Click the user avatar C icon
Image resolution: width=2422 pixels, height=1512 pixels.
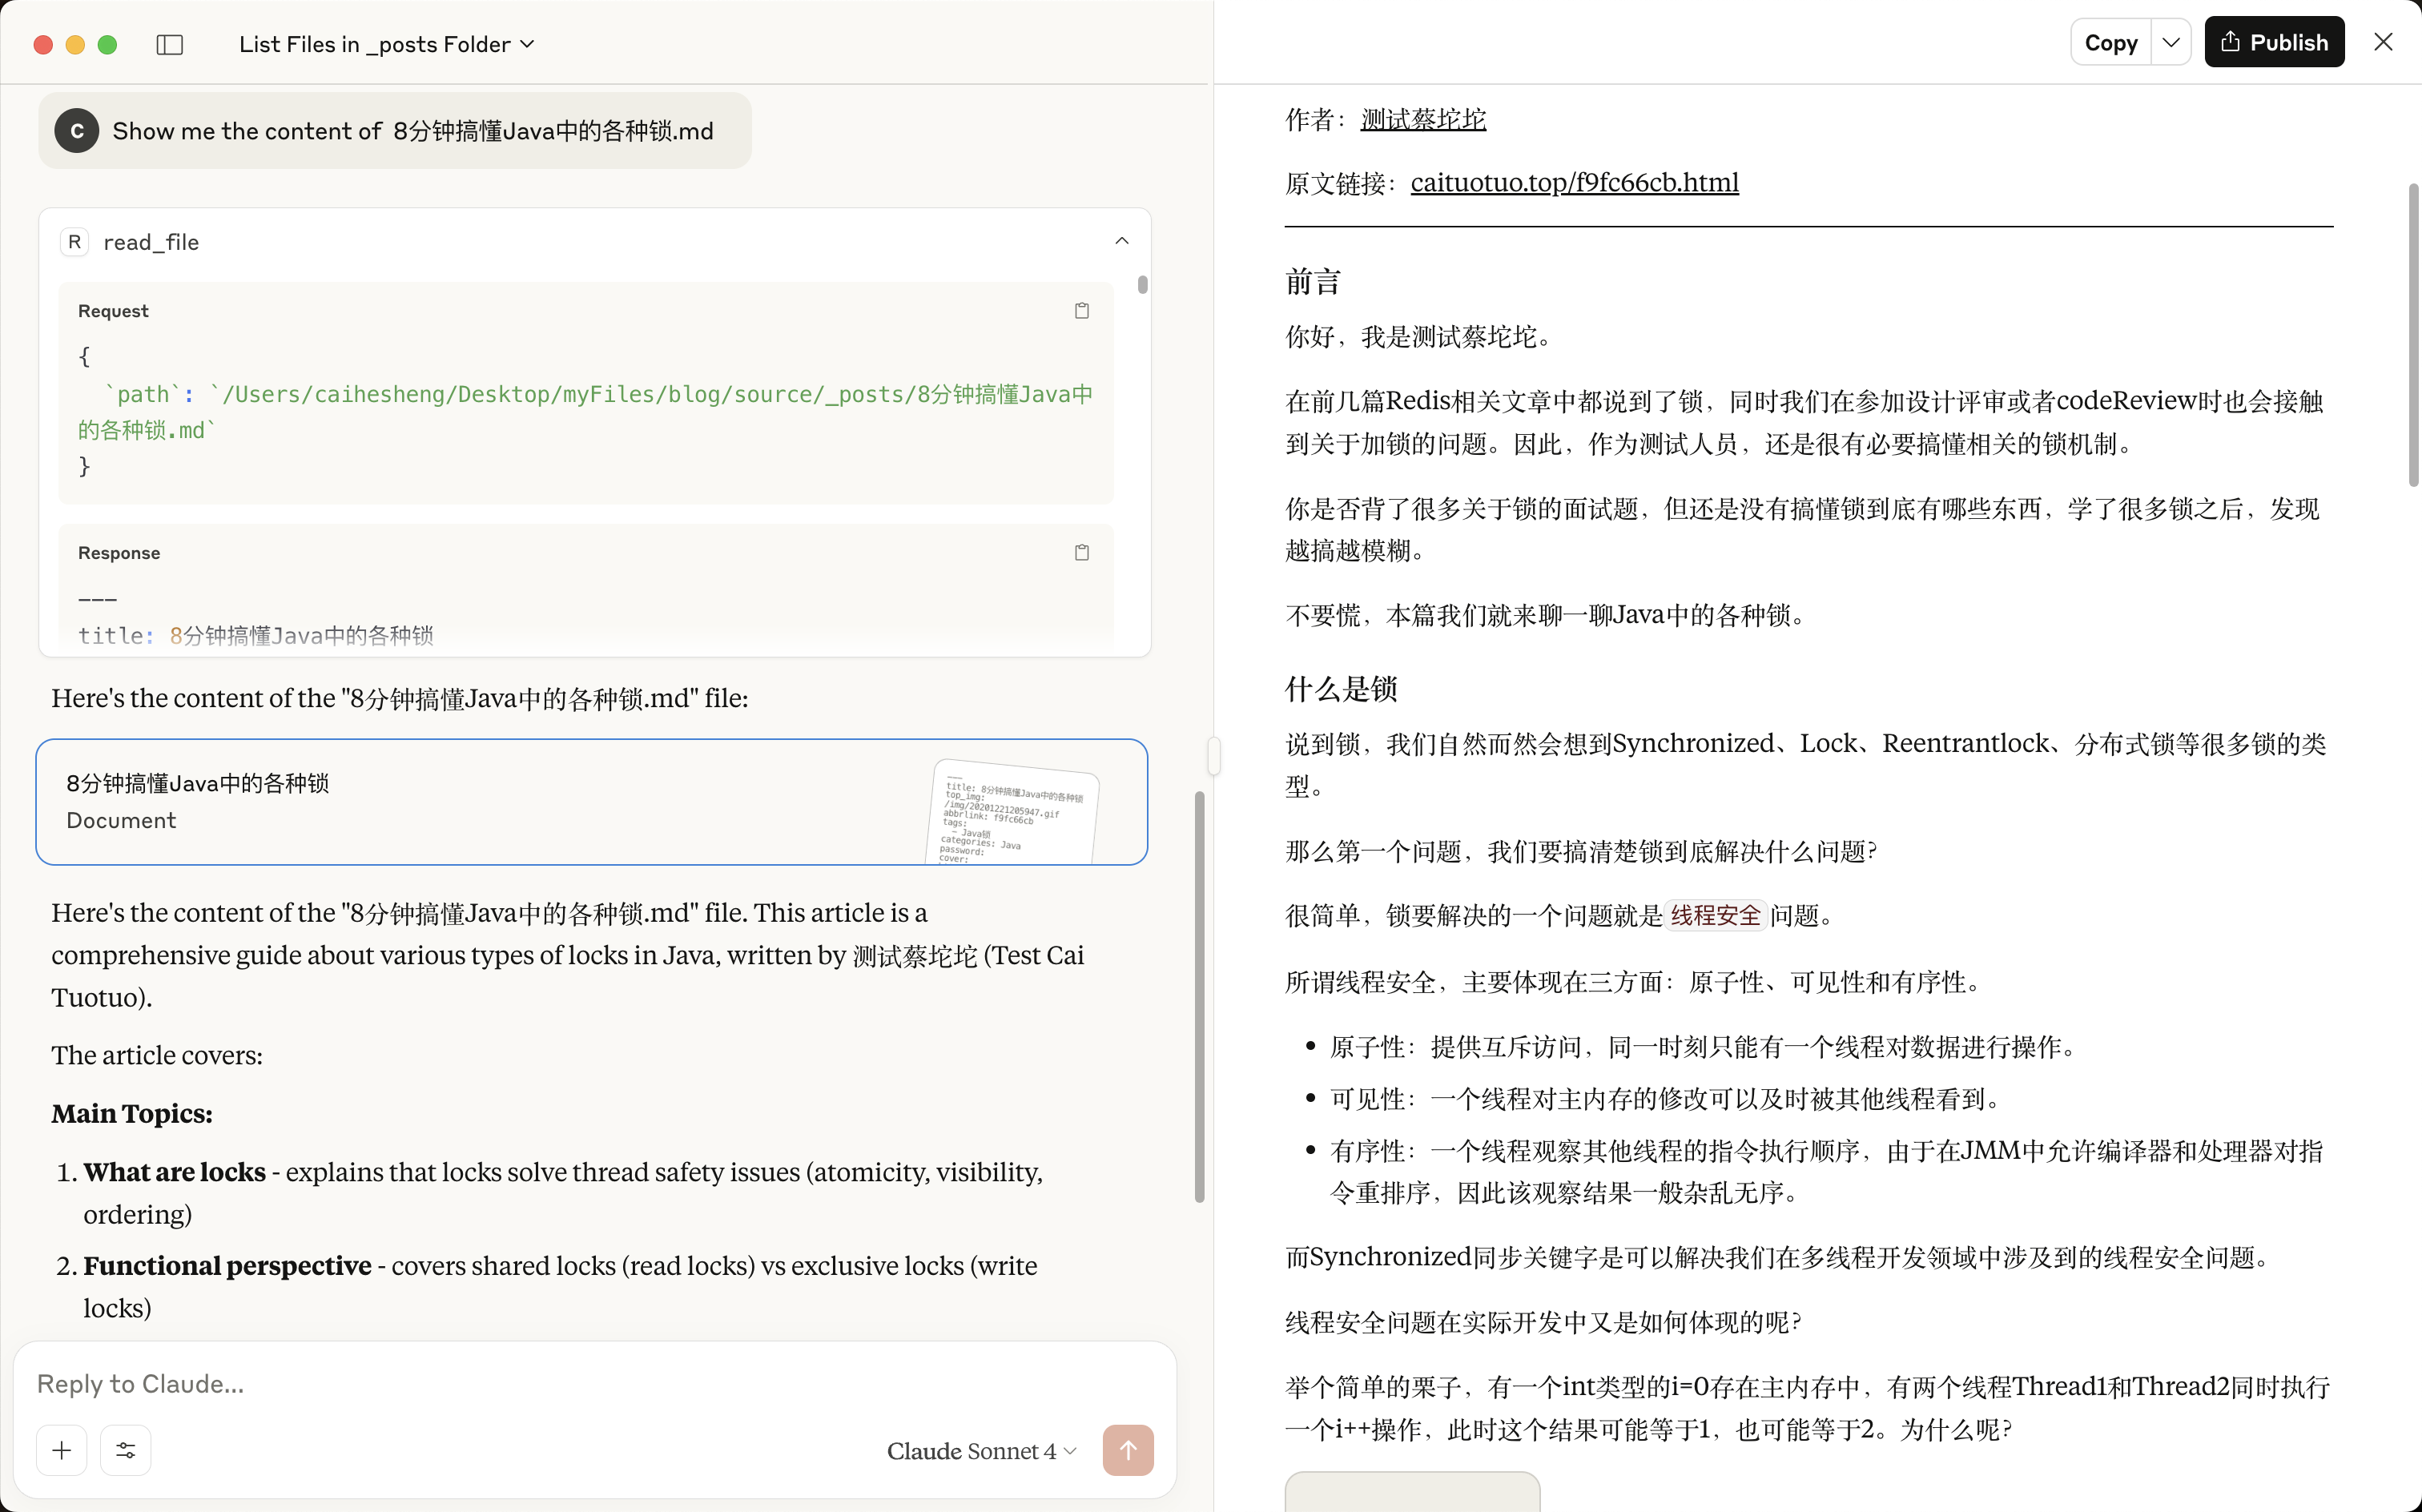pyautogui.click(x=77, y=131)
